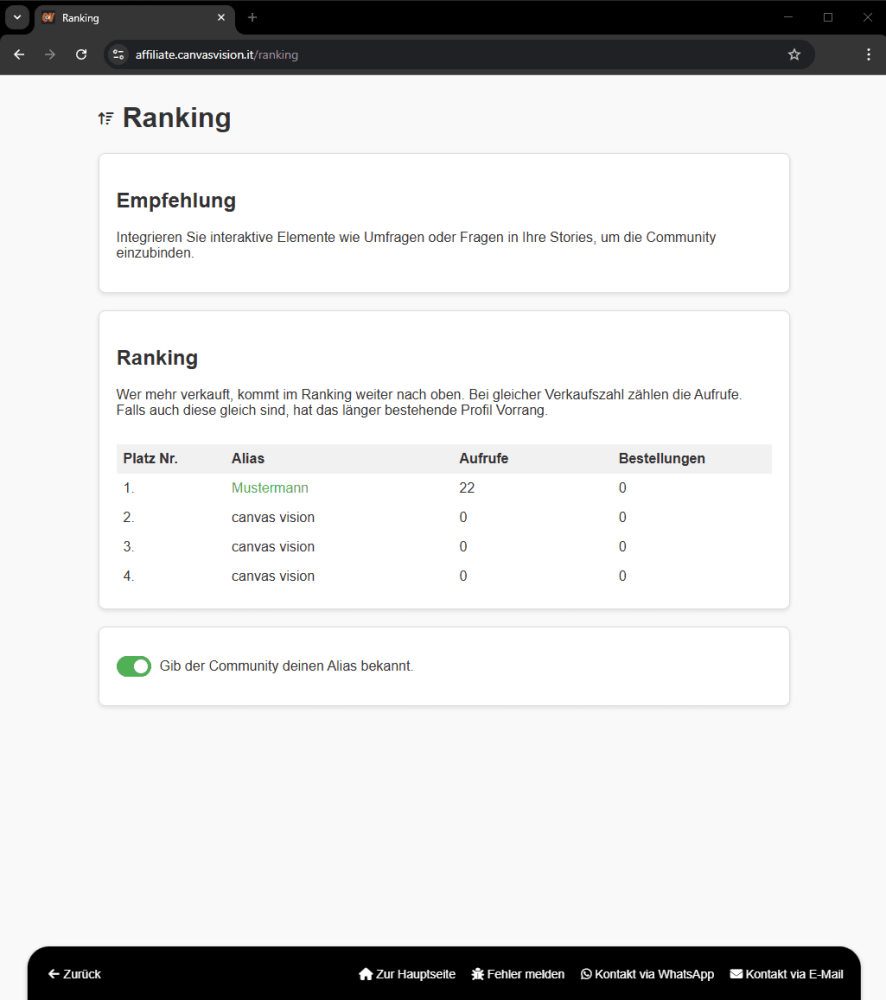The width and height of the screenshot is (886, 1000).
Task: Close the Ranking tab
Action: pyautogui.click(x=221, y=18)
